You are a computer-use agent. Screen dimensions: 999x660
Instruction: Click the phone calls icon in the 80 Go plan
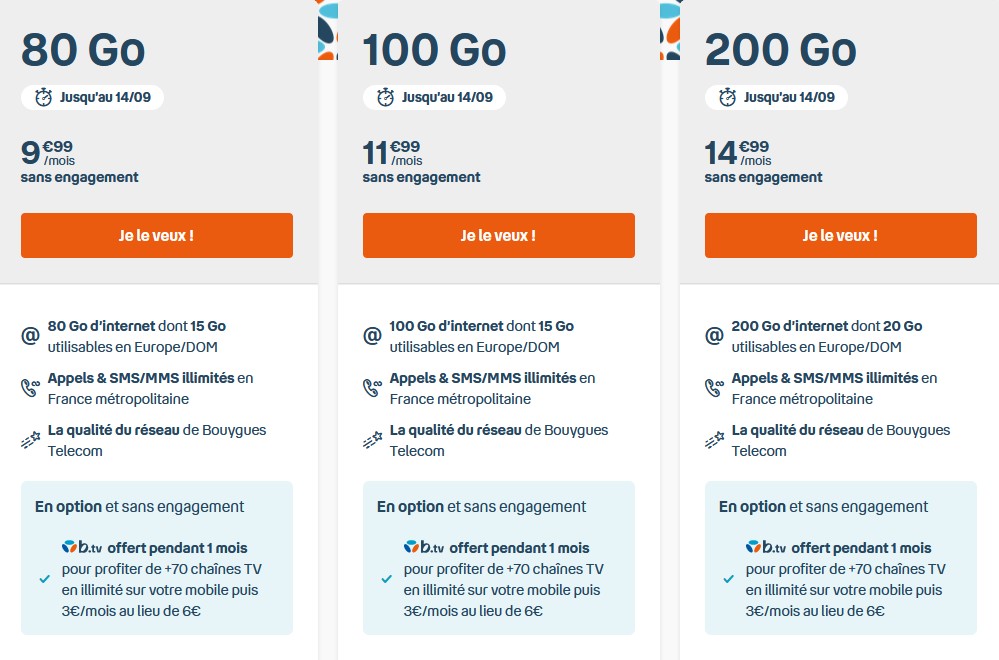(30, 388)
